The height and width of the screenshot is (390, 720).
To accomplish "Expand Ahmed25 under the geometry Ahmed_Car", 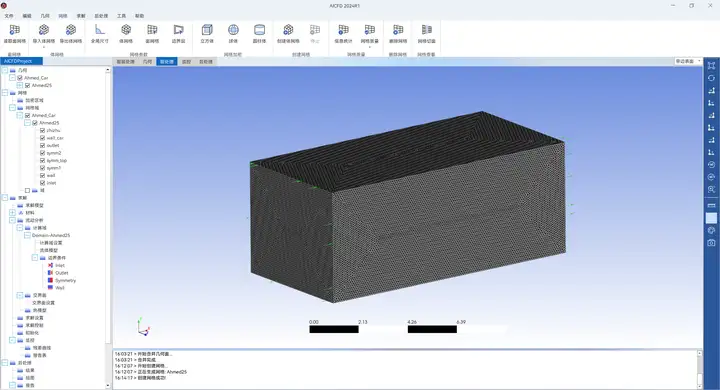I will click(20, 85).
